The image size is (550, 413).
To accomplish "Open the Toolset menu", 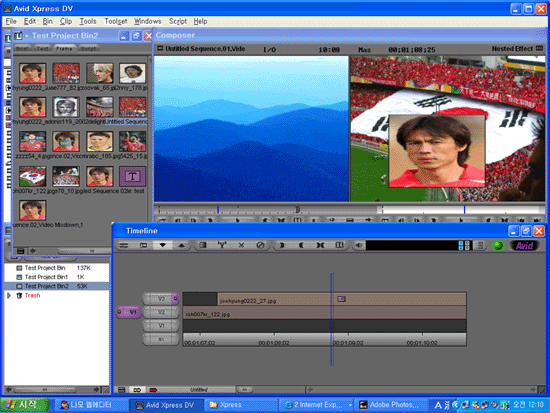I will pyautogui.click(x=116, y=21).
